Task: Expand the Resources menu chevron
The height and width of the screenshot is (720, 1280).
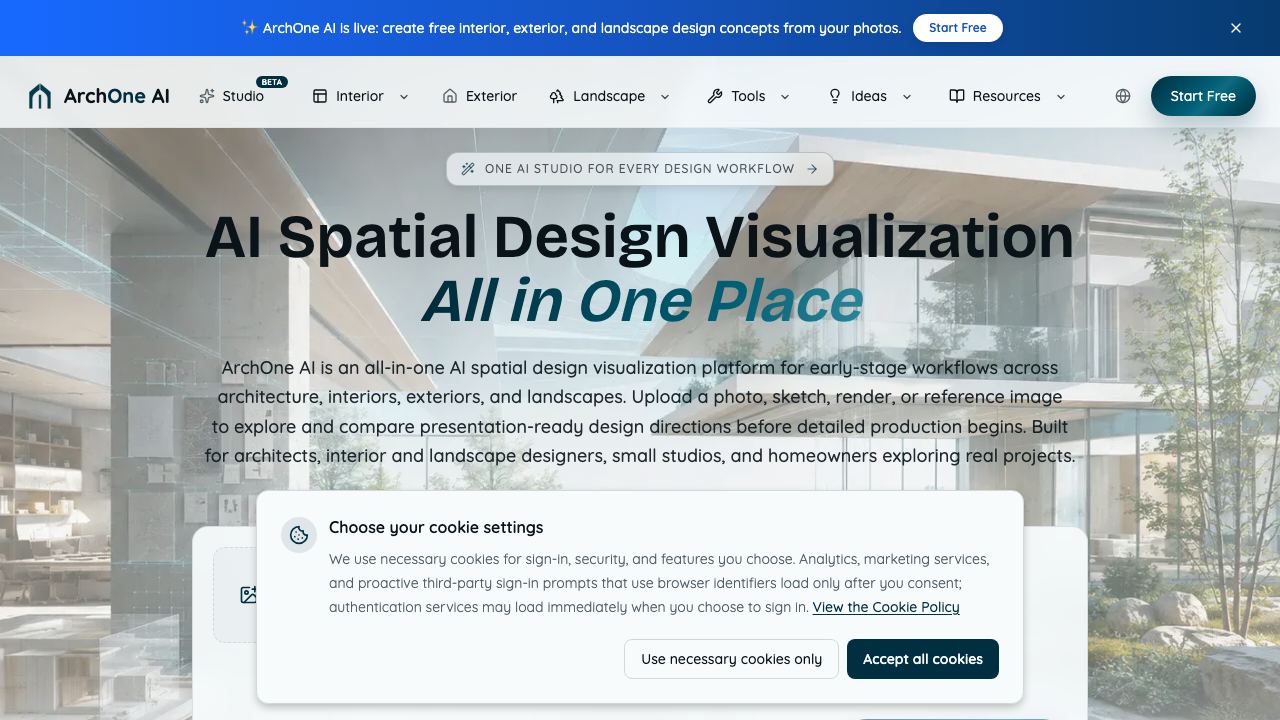Action: 1061,96
